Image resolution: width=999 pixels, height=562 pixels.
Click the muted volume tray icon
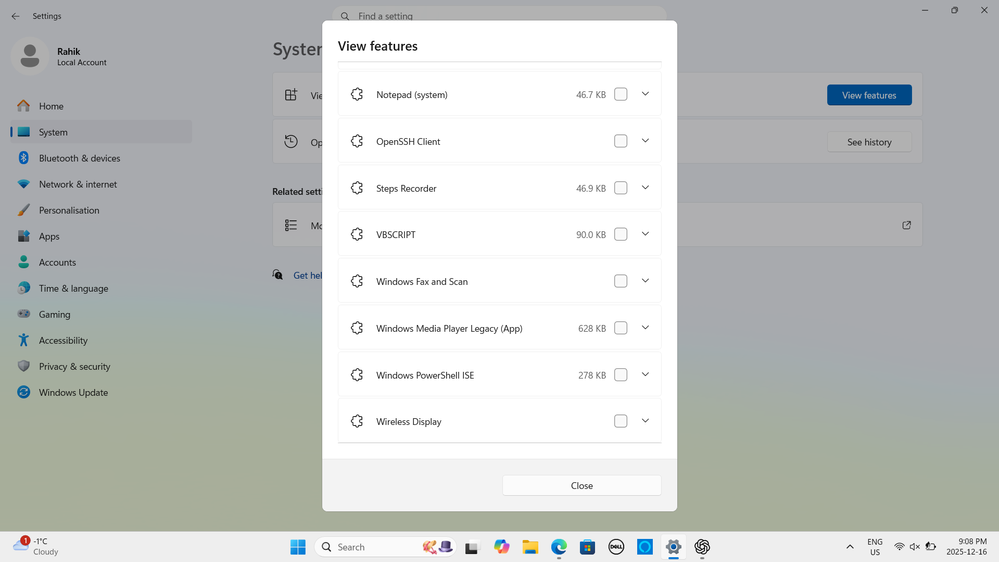pos(914,547)
